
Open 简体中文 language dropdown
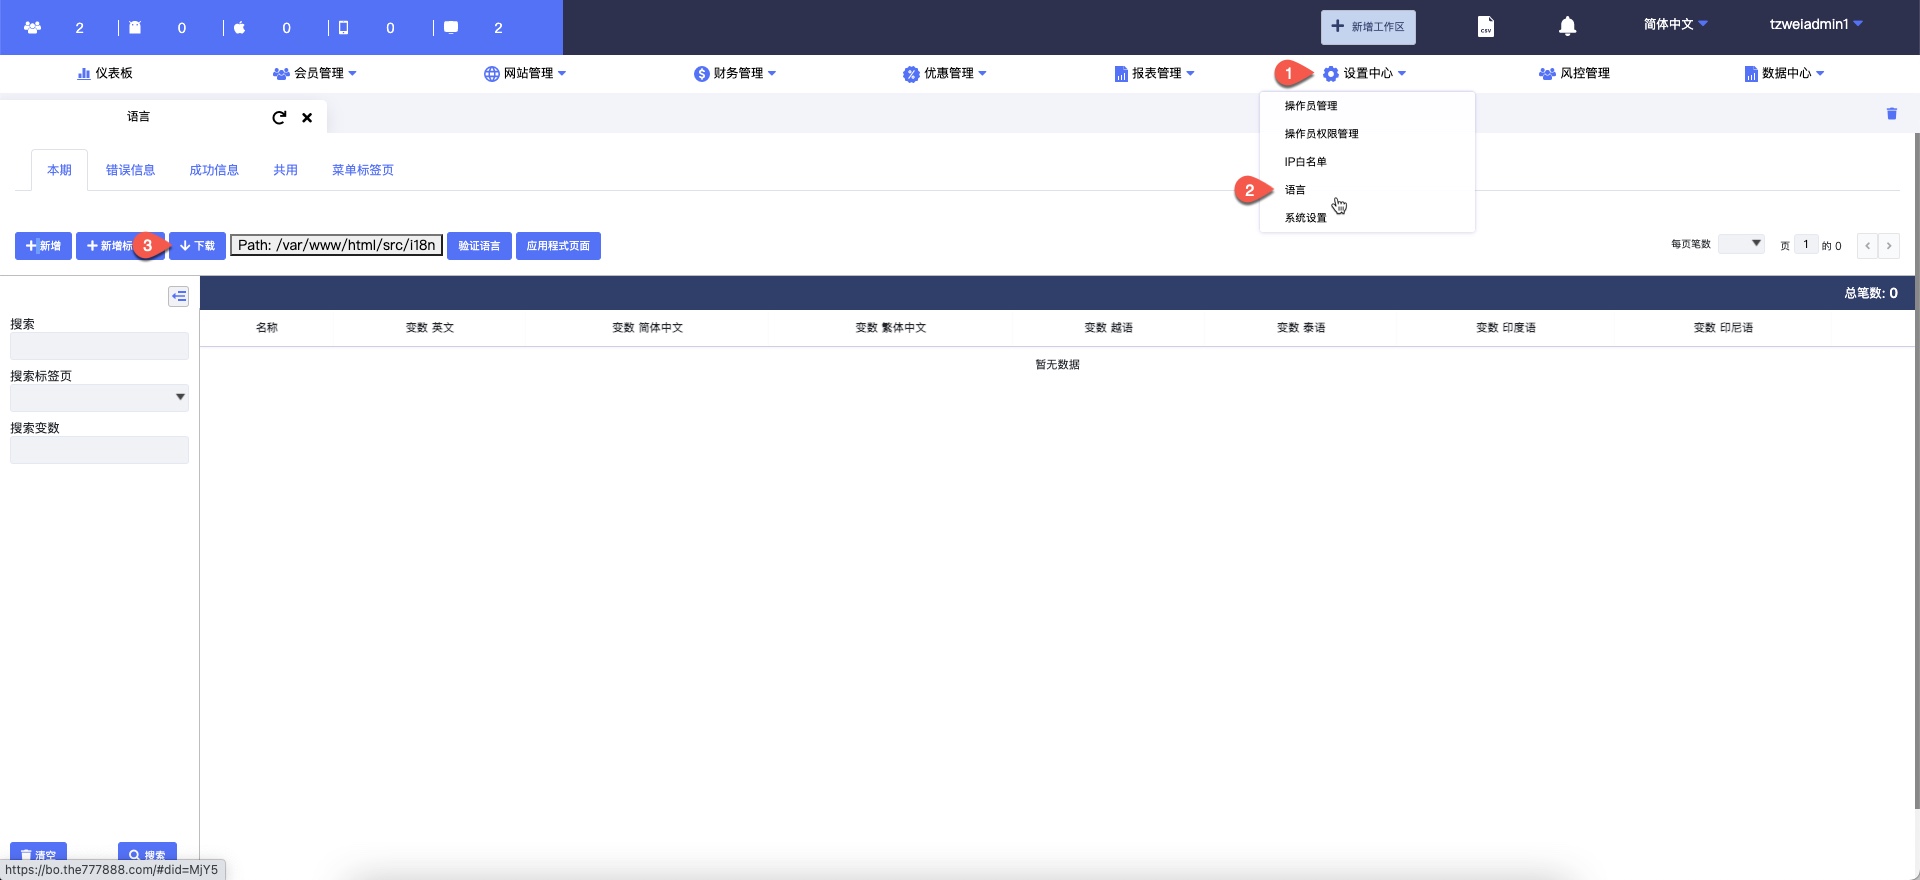(x=1675, y=24)
